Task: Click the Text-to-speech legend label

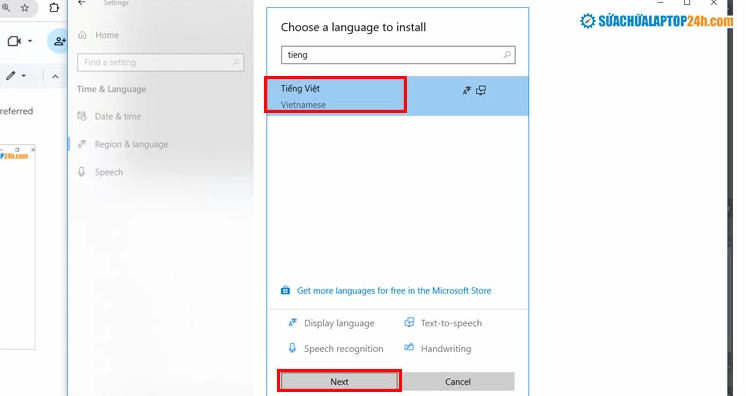Action: [451, 323]
